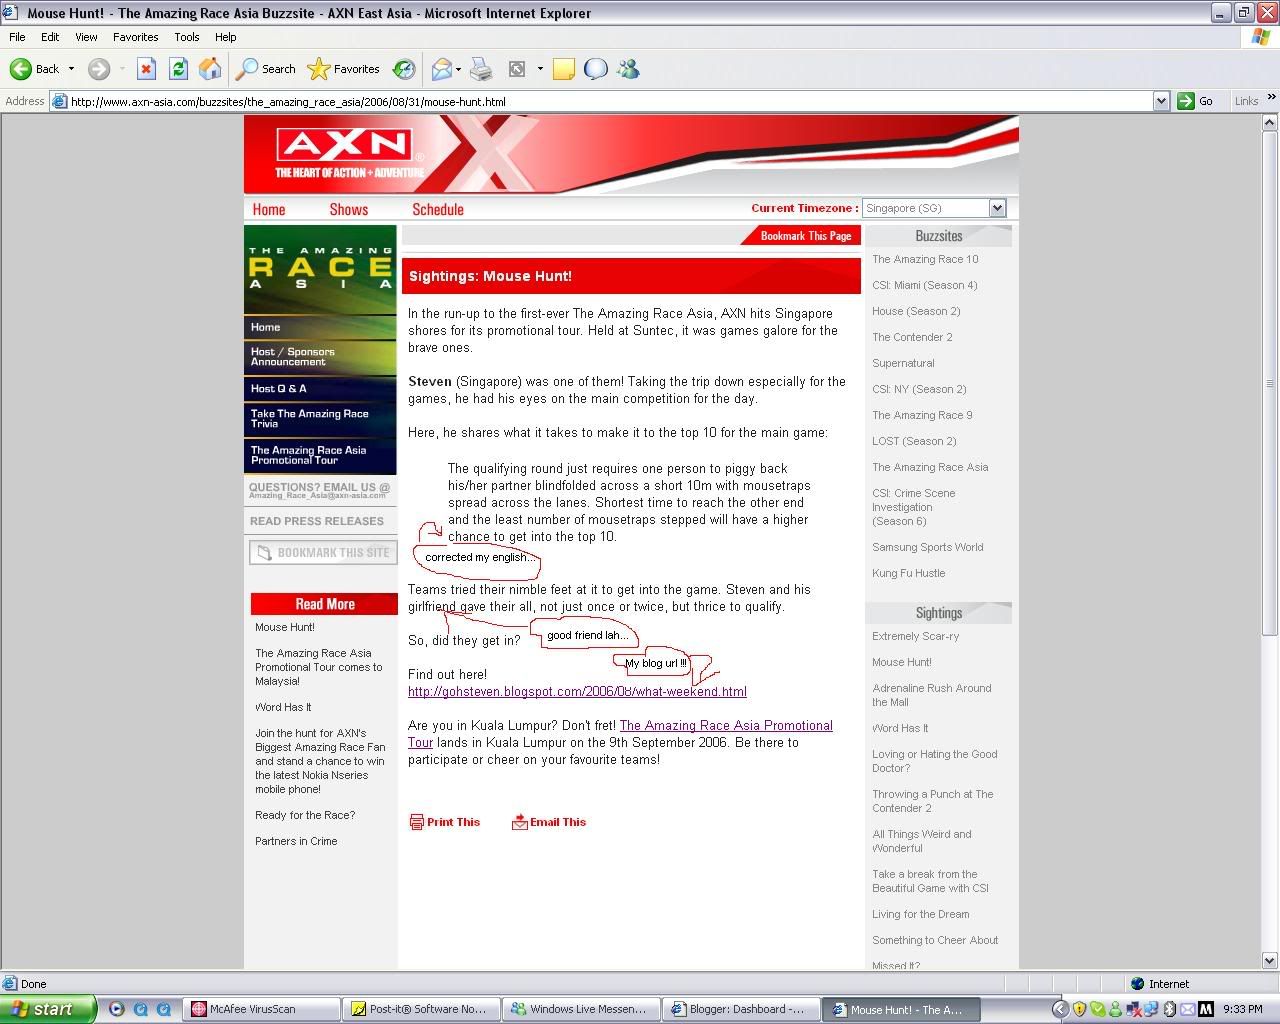Go to the AXN Shows tab

click(x=349, y=209)
